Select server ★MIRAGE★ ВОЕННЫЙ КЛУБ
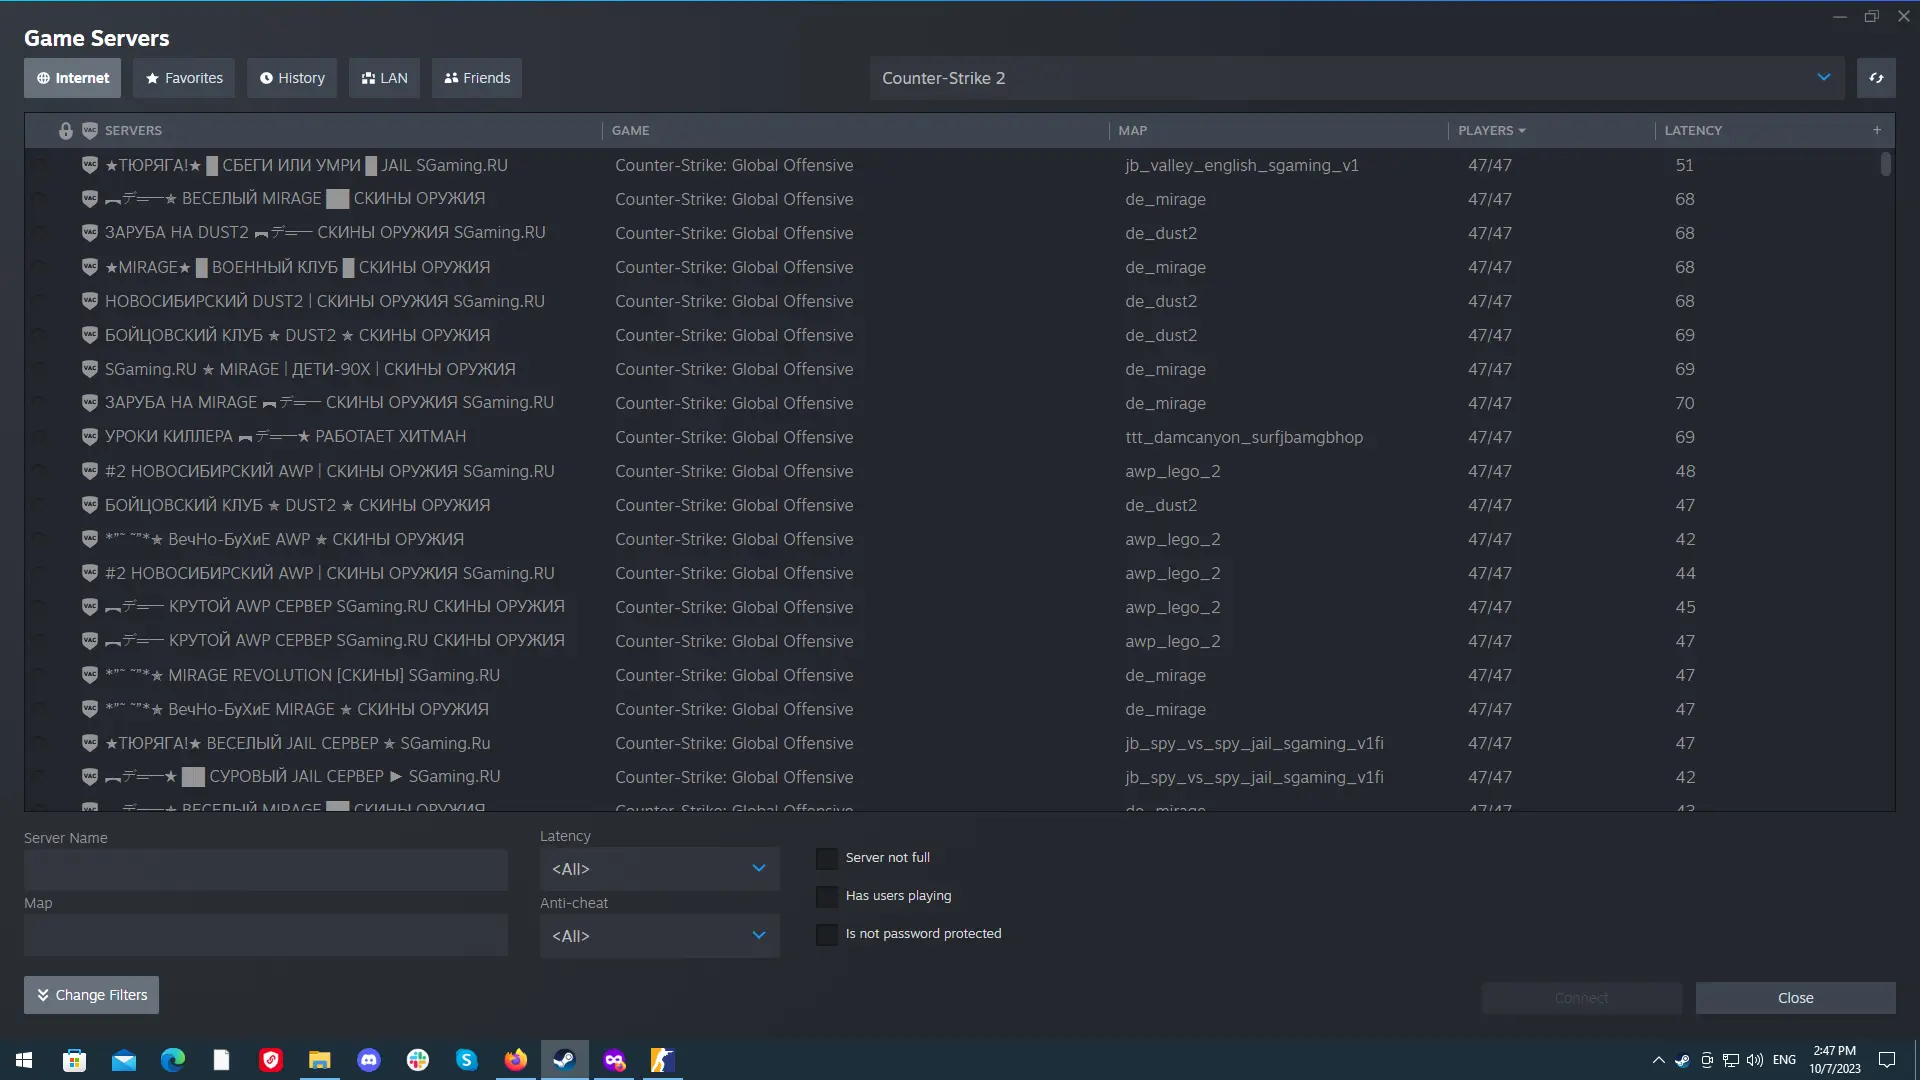The image size is (1920, 1080). (x=958, y=267)
